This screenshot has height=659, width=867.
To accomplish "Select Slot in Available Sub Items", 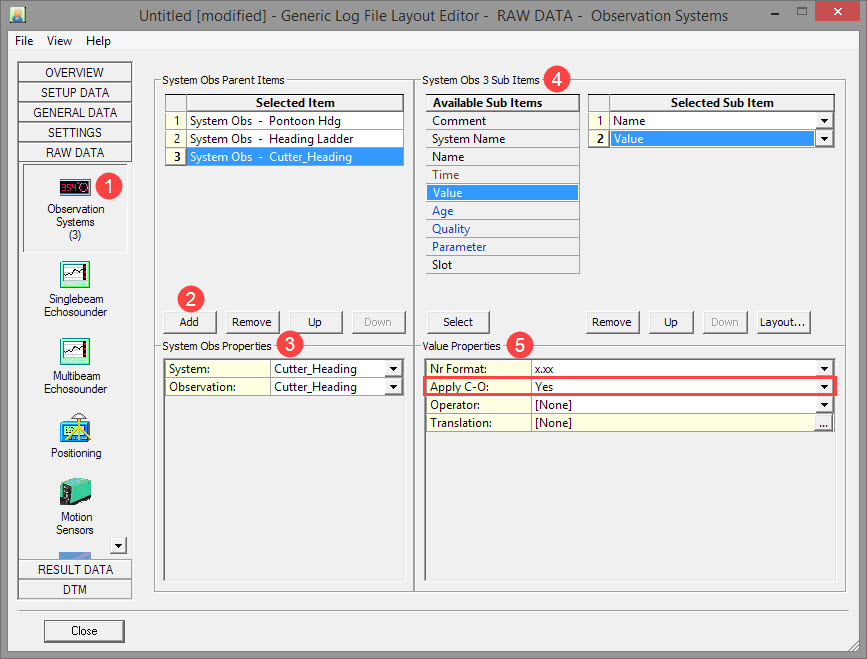I will 502,265.
